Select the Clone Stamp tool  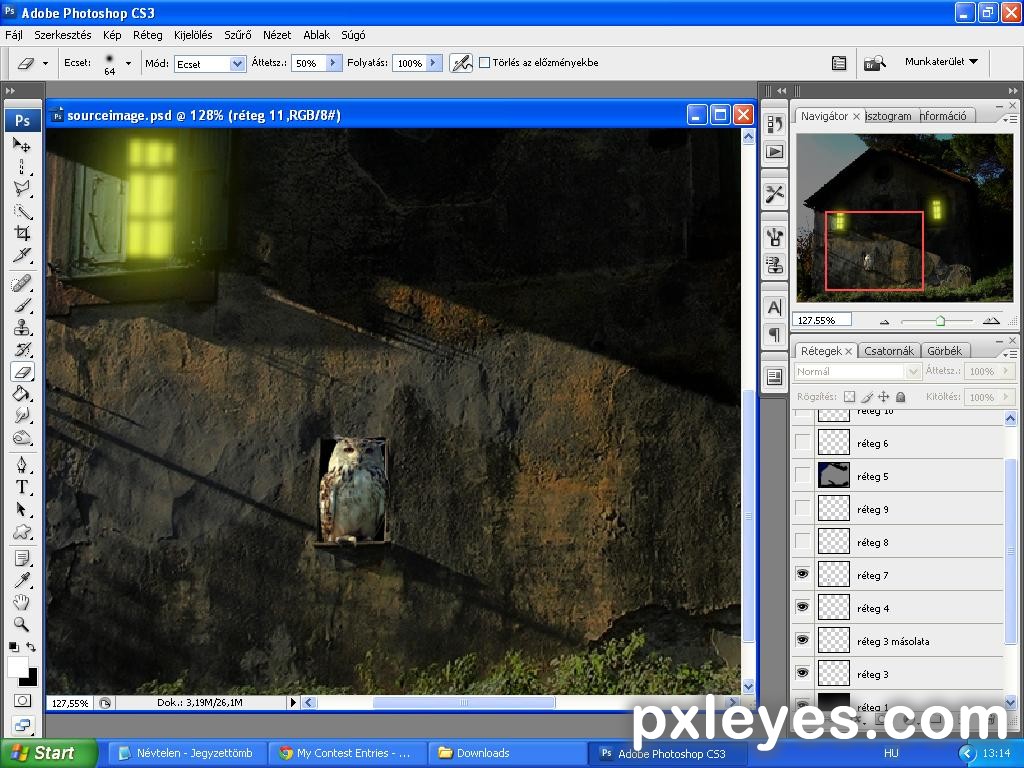[x=22, y=328]
